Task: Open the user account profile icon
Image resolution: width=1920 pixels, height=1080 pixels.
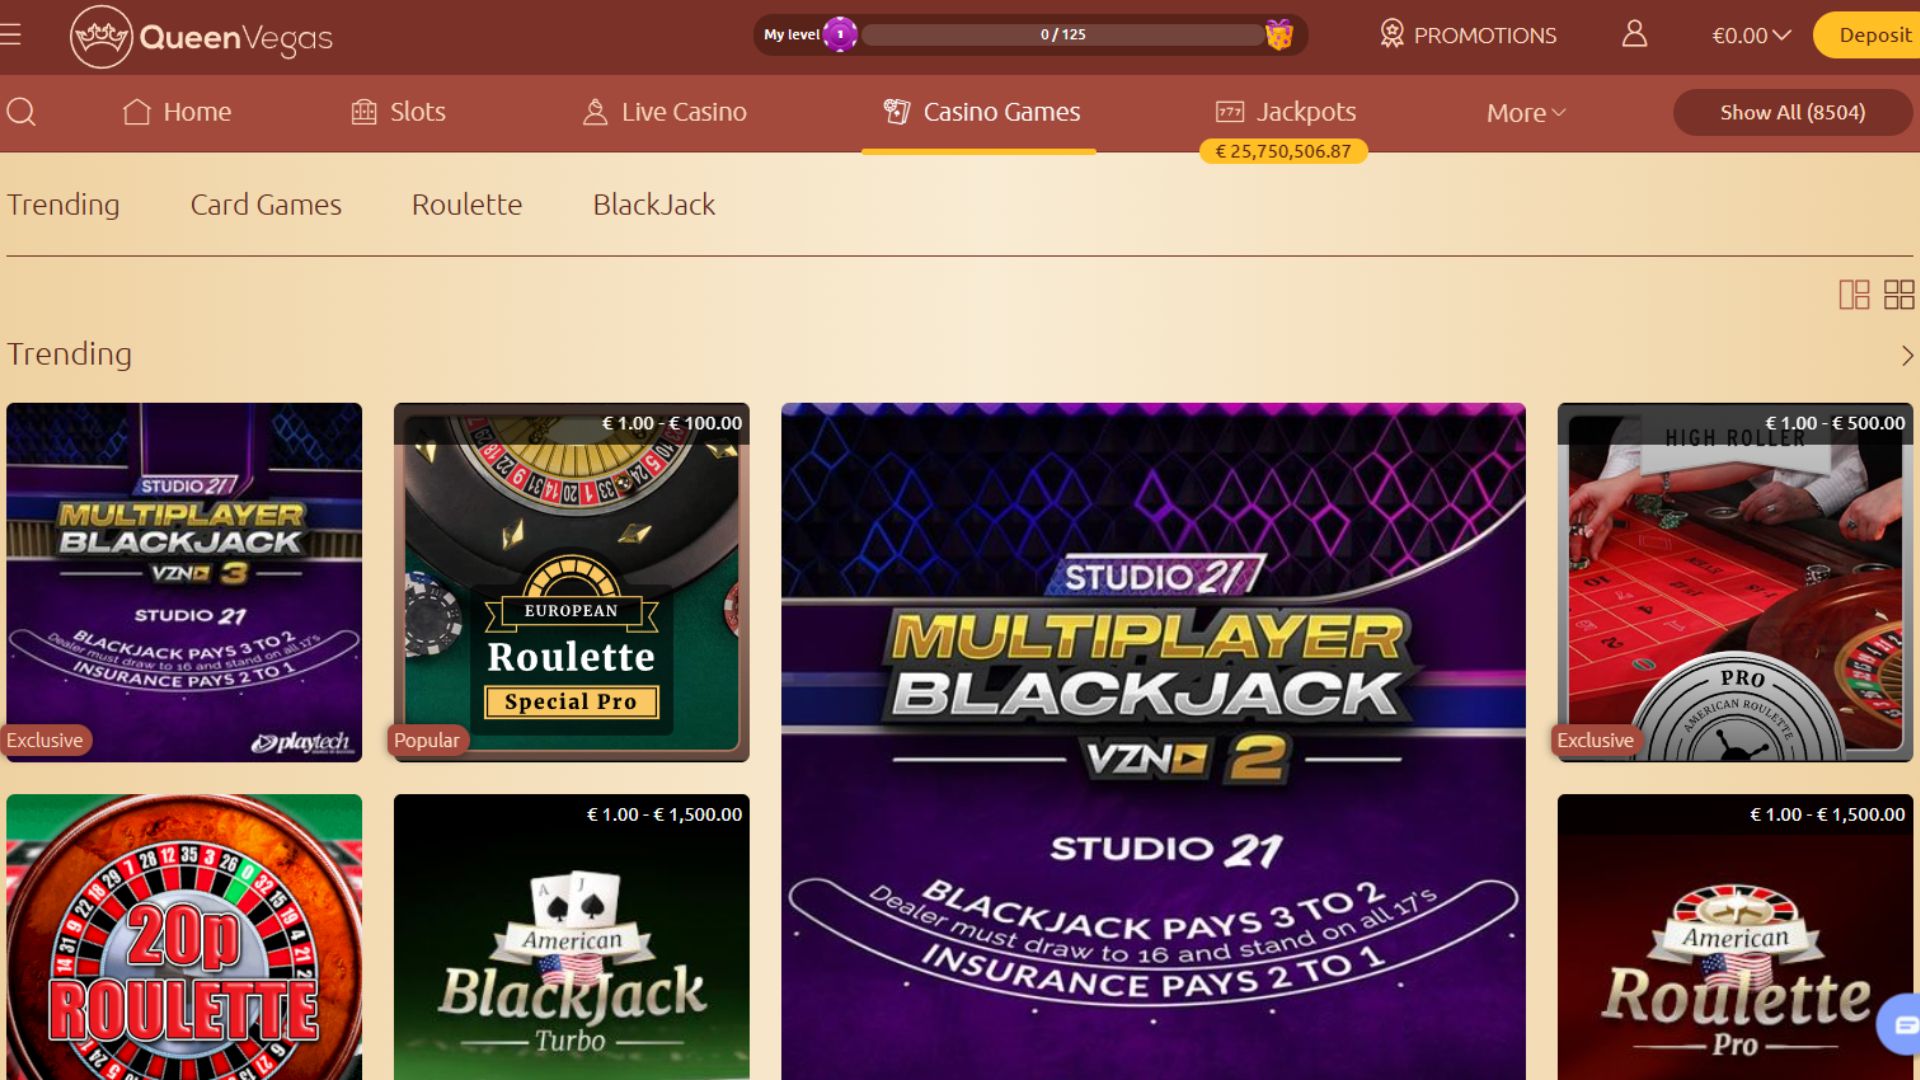Action: (x=1634, y=34)
